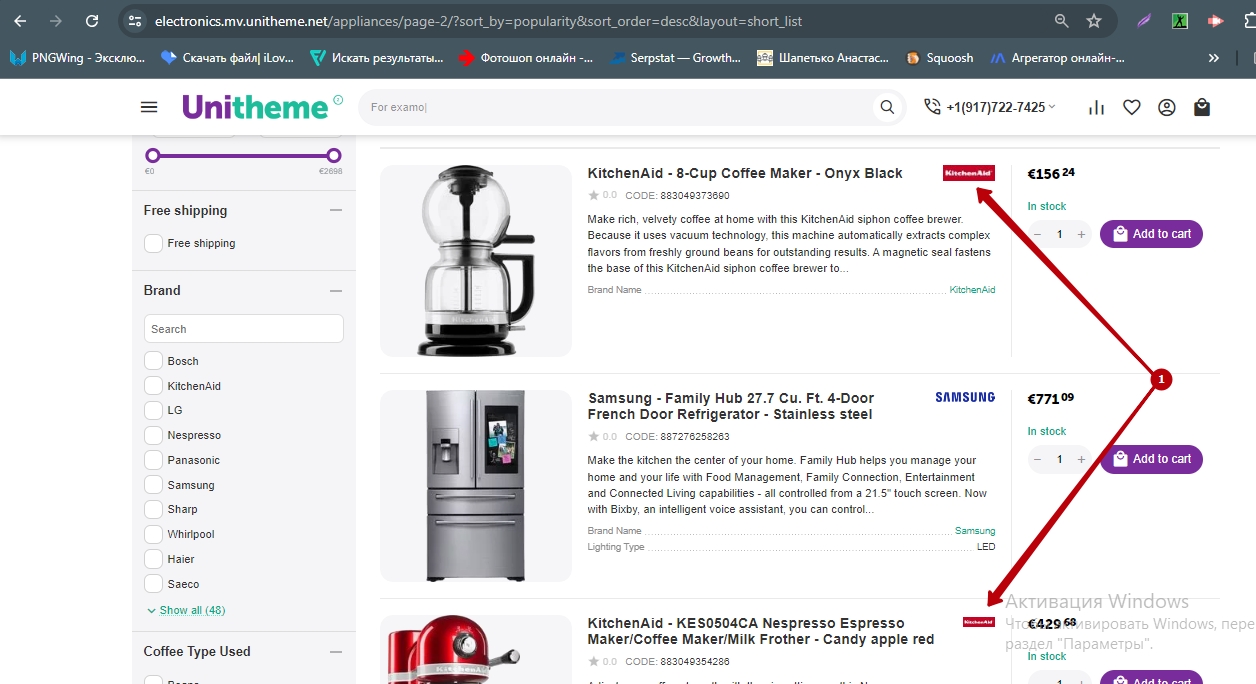Image resolution: width=1256 pixels, height=684 pixels.
Task: Open site information icon in address bar
Action: (x=135, y=21)
